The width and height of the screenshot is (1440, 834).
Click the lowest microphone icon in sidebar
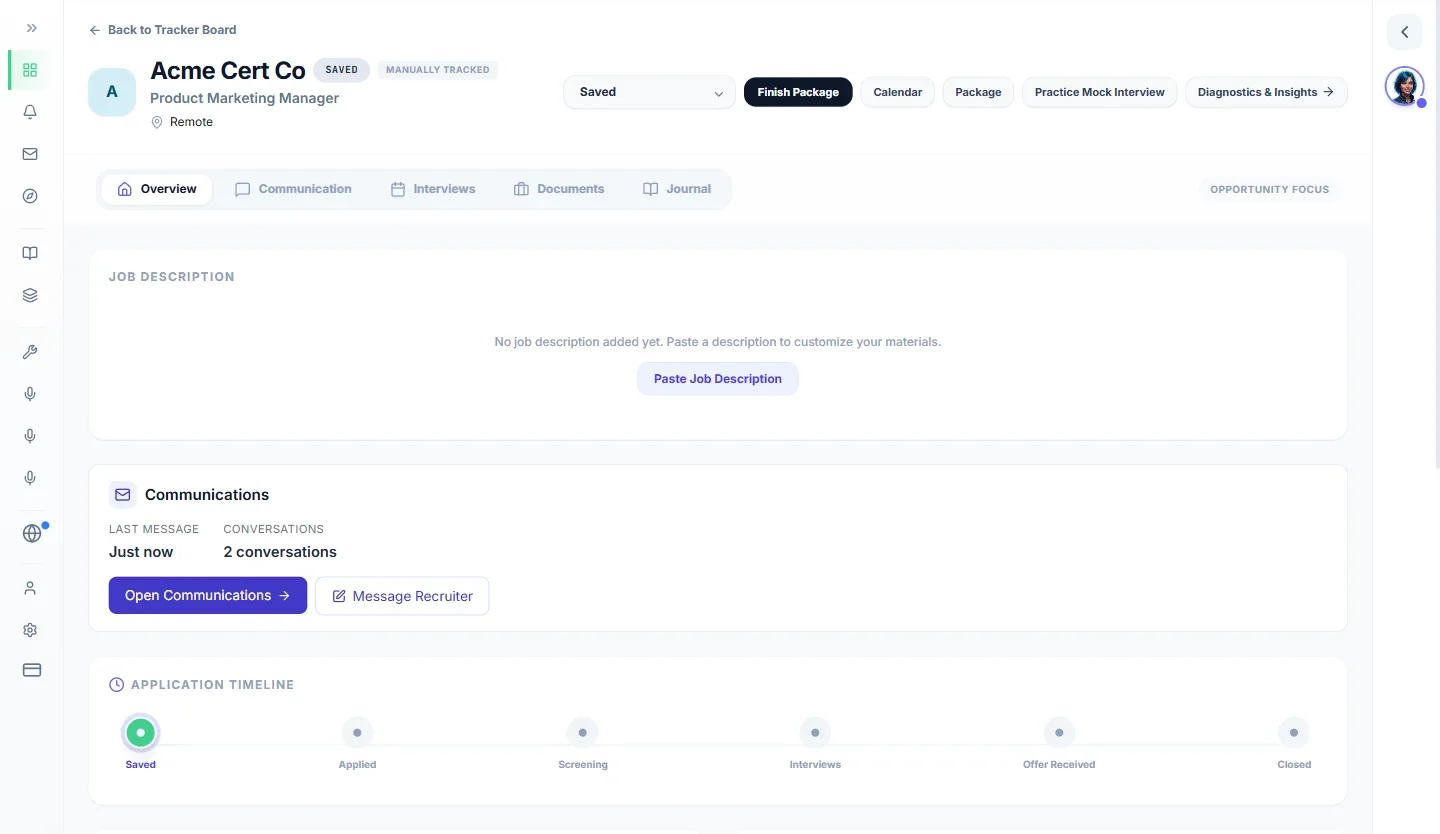point(30,478)
